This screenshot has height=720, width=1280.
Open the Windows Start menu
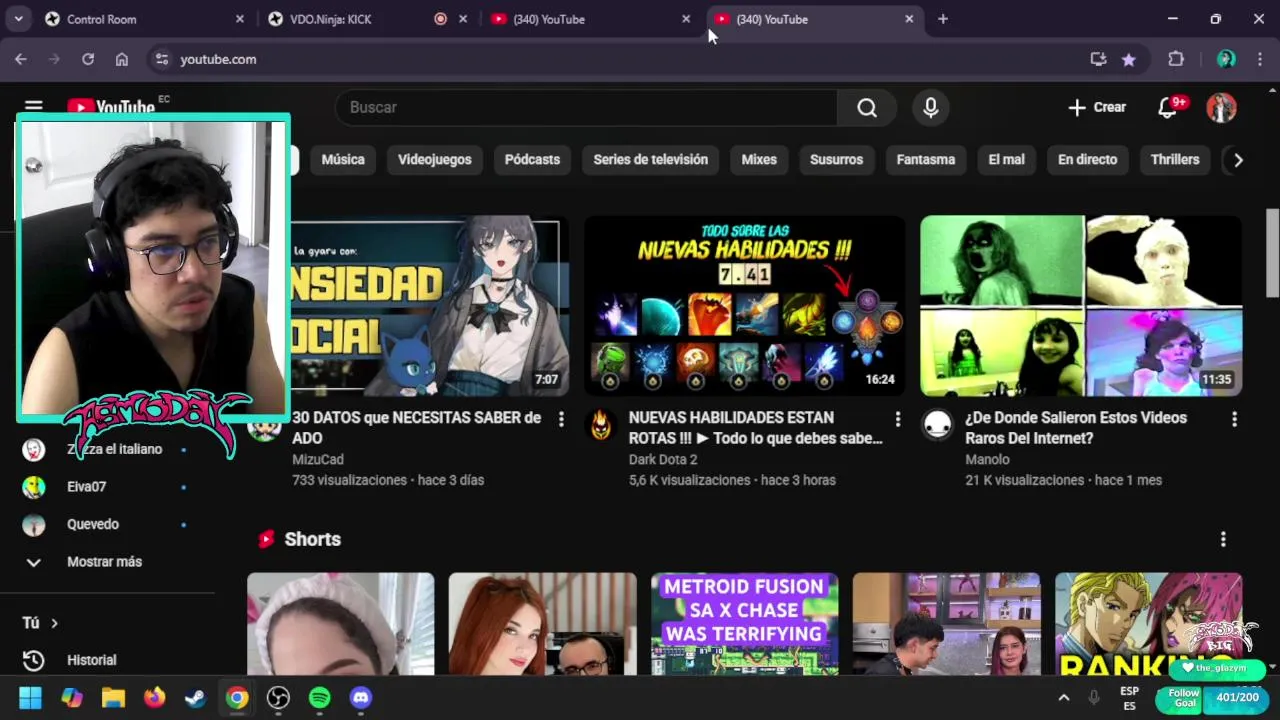point(31,697)
